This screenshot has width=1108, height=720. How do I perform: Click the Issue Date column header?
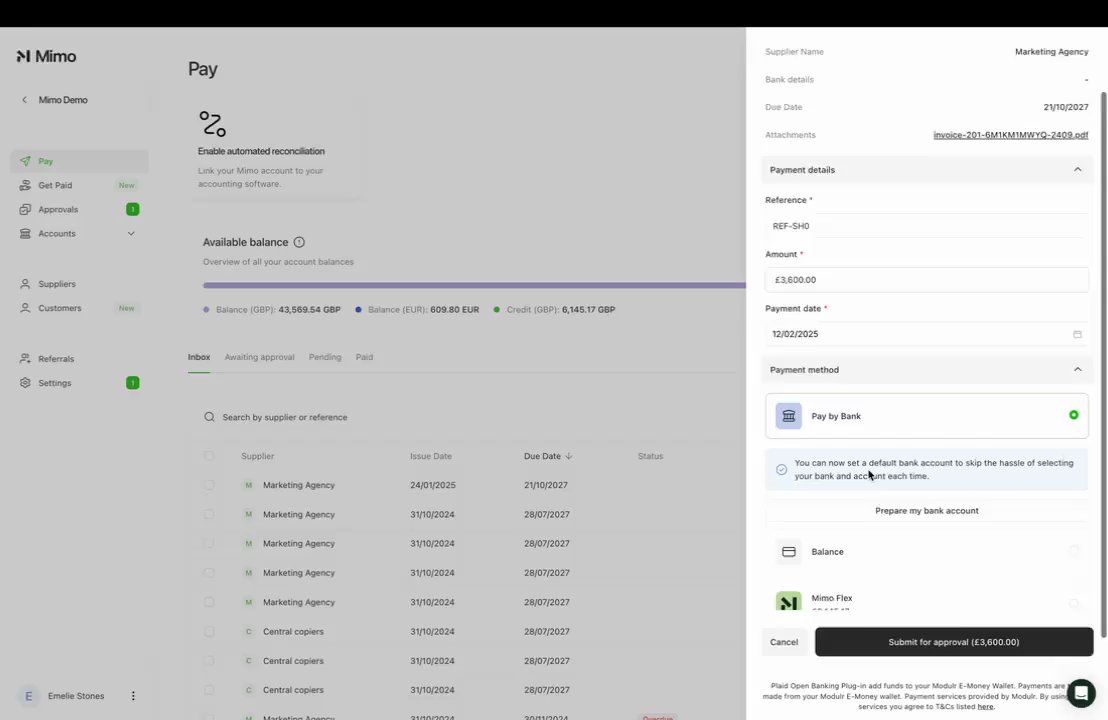pos(430,456)
